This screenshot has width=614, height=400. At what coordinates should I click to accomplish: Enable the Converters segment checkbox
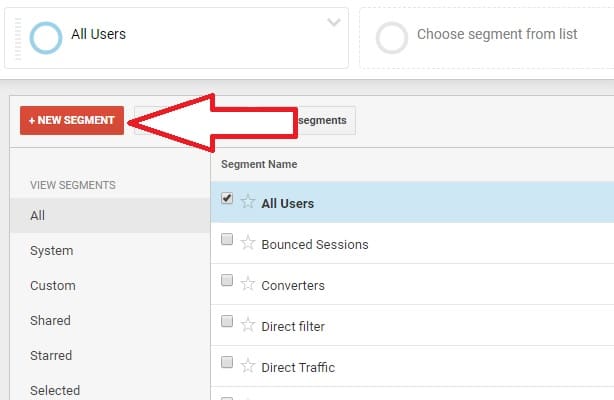tap(227, 280)
